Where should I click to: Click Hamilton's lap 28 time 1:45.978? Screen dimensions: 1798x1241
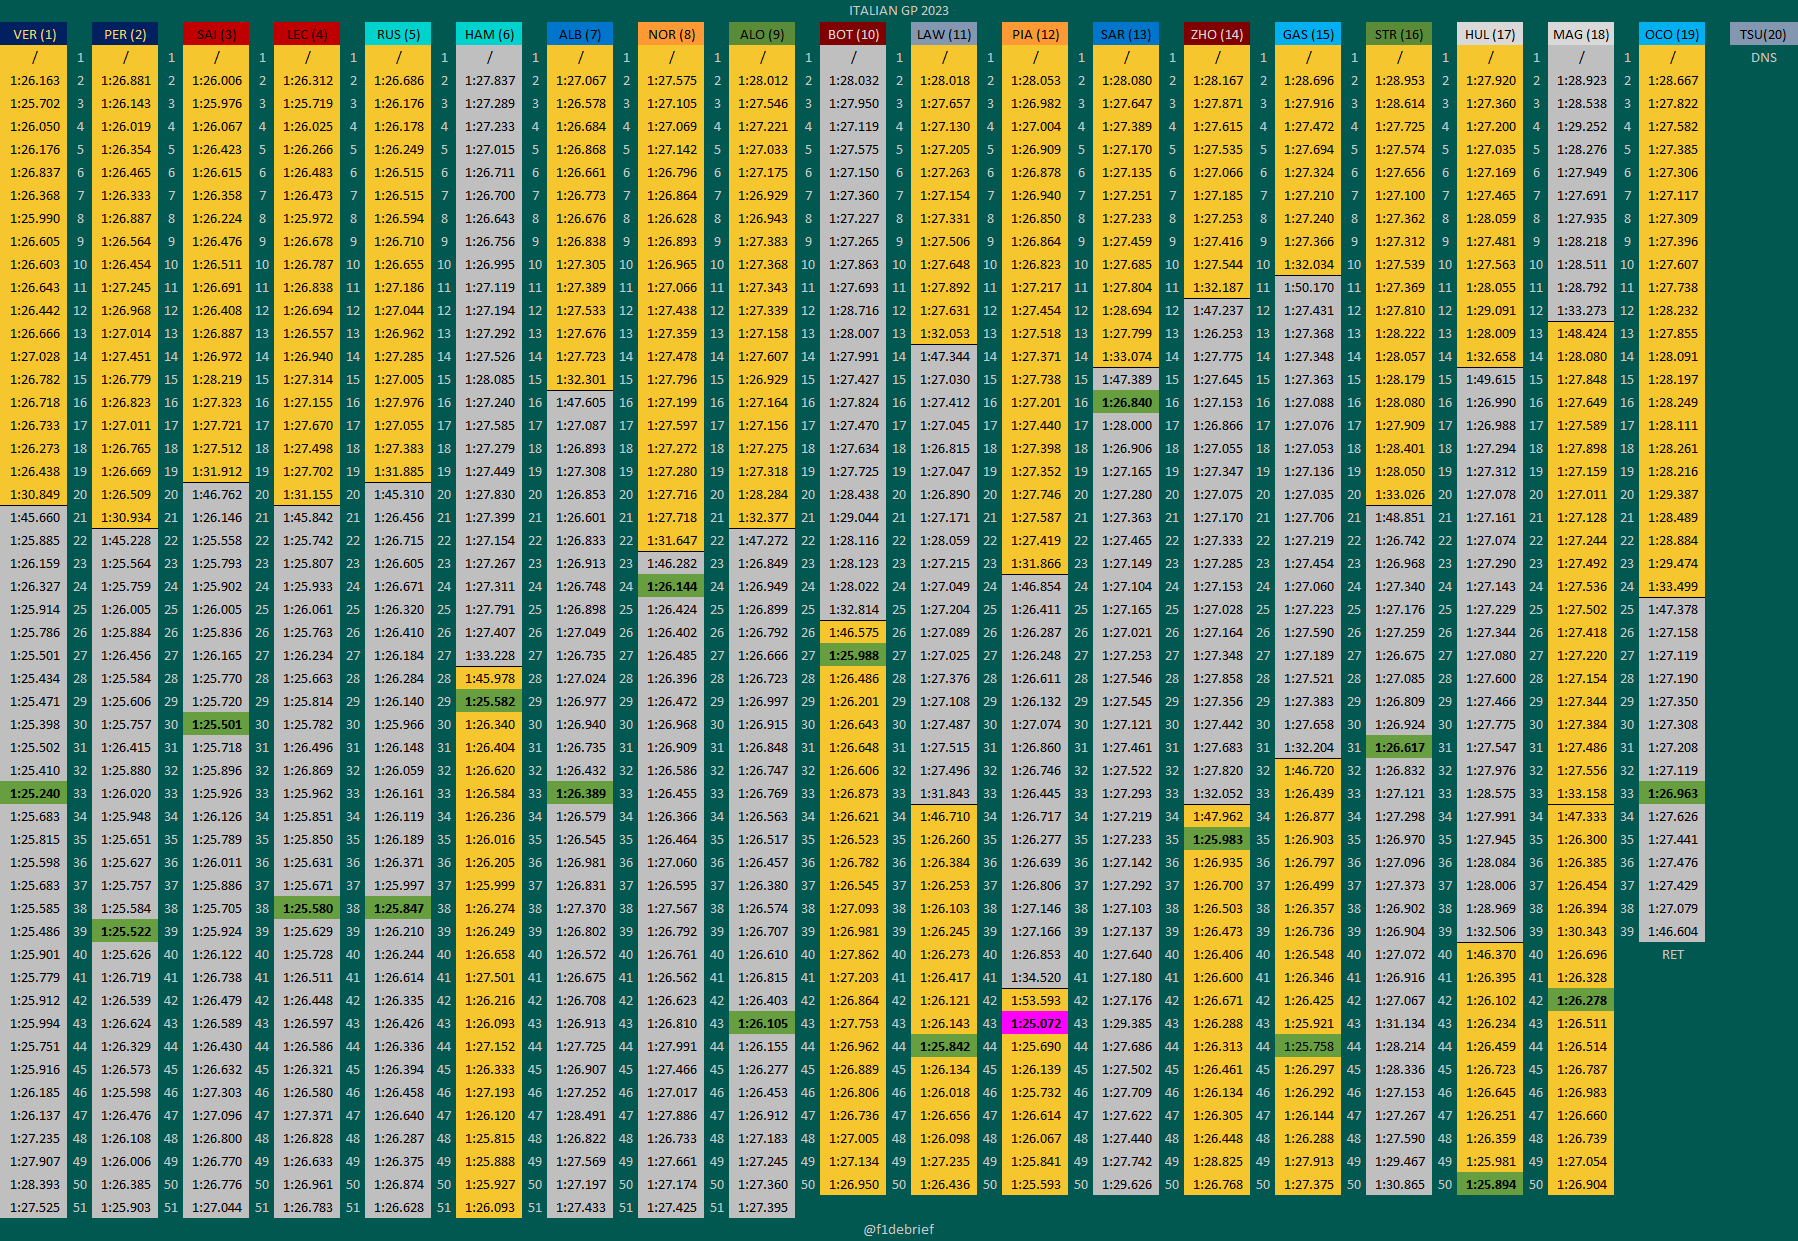[x=490, y=678]
